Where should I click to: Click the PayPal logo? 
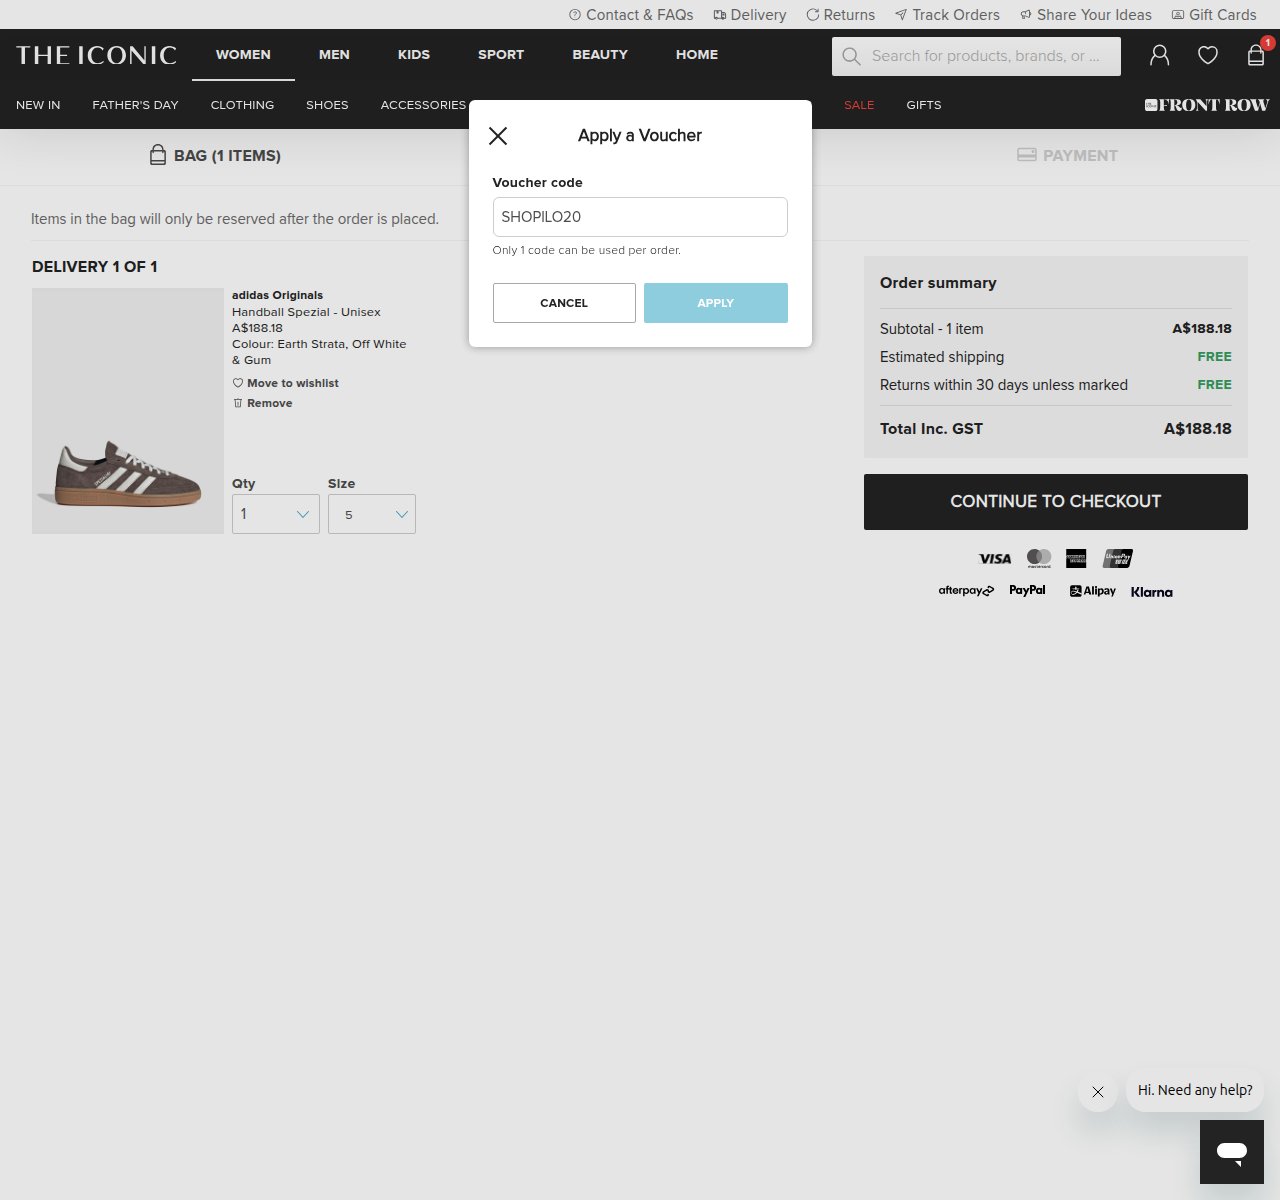coord(1027,590)
